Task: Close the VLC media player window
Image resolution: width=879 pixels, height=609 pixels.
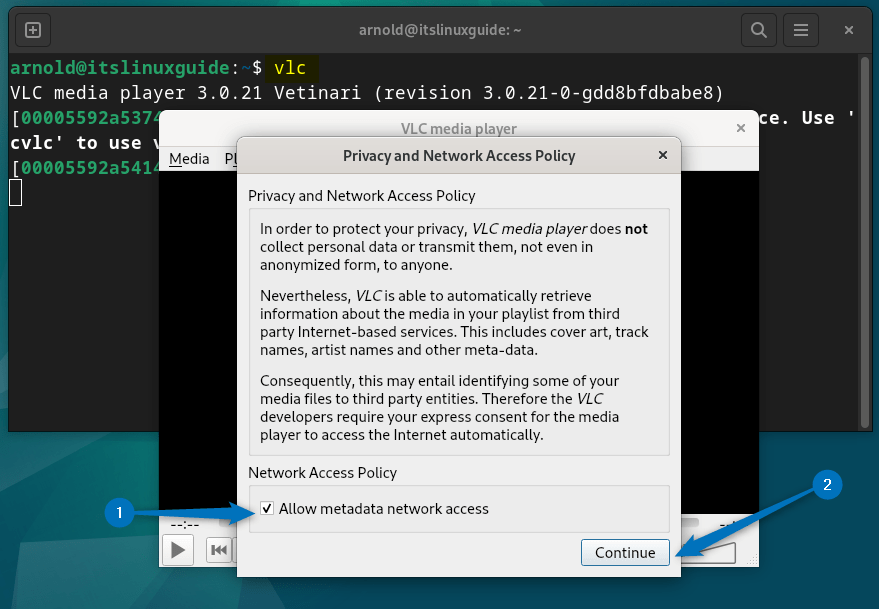Action: click(740, 128)
